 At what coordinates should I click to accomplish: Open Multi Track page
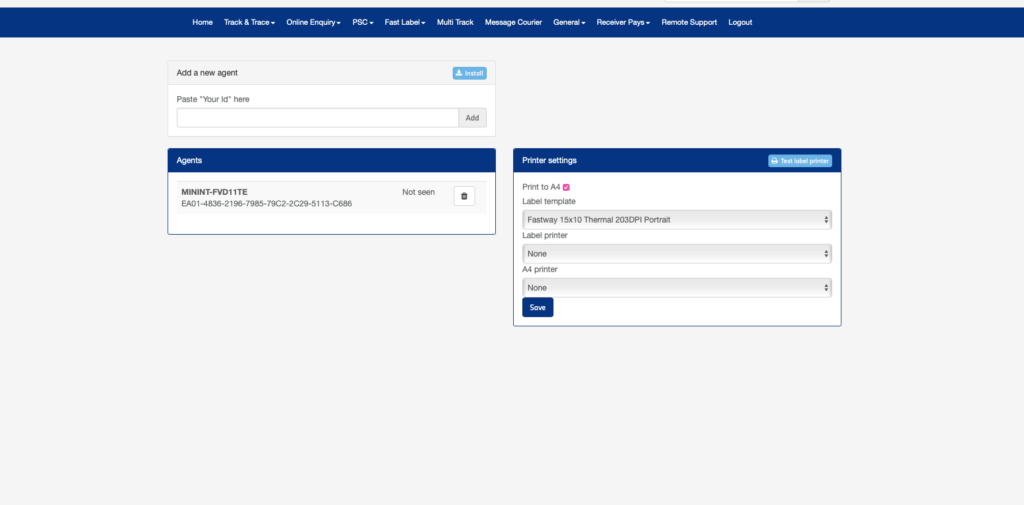point(455,22)
